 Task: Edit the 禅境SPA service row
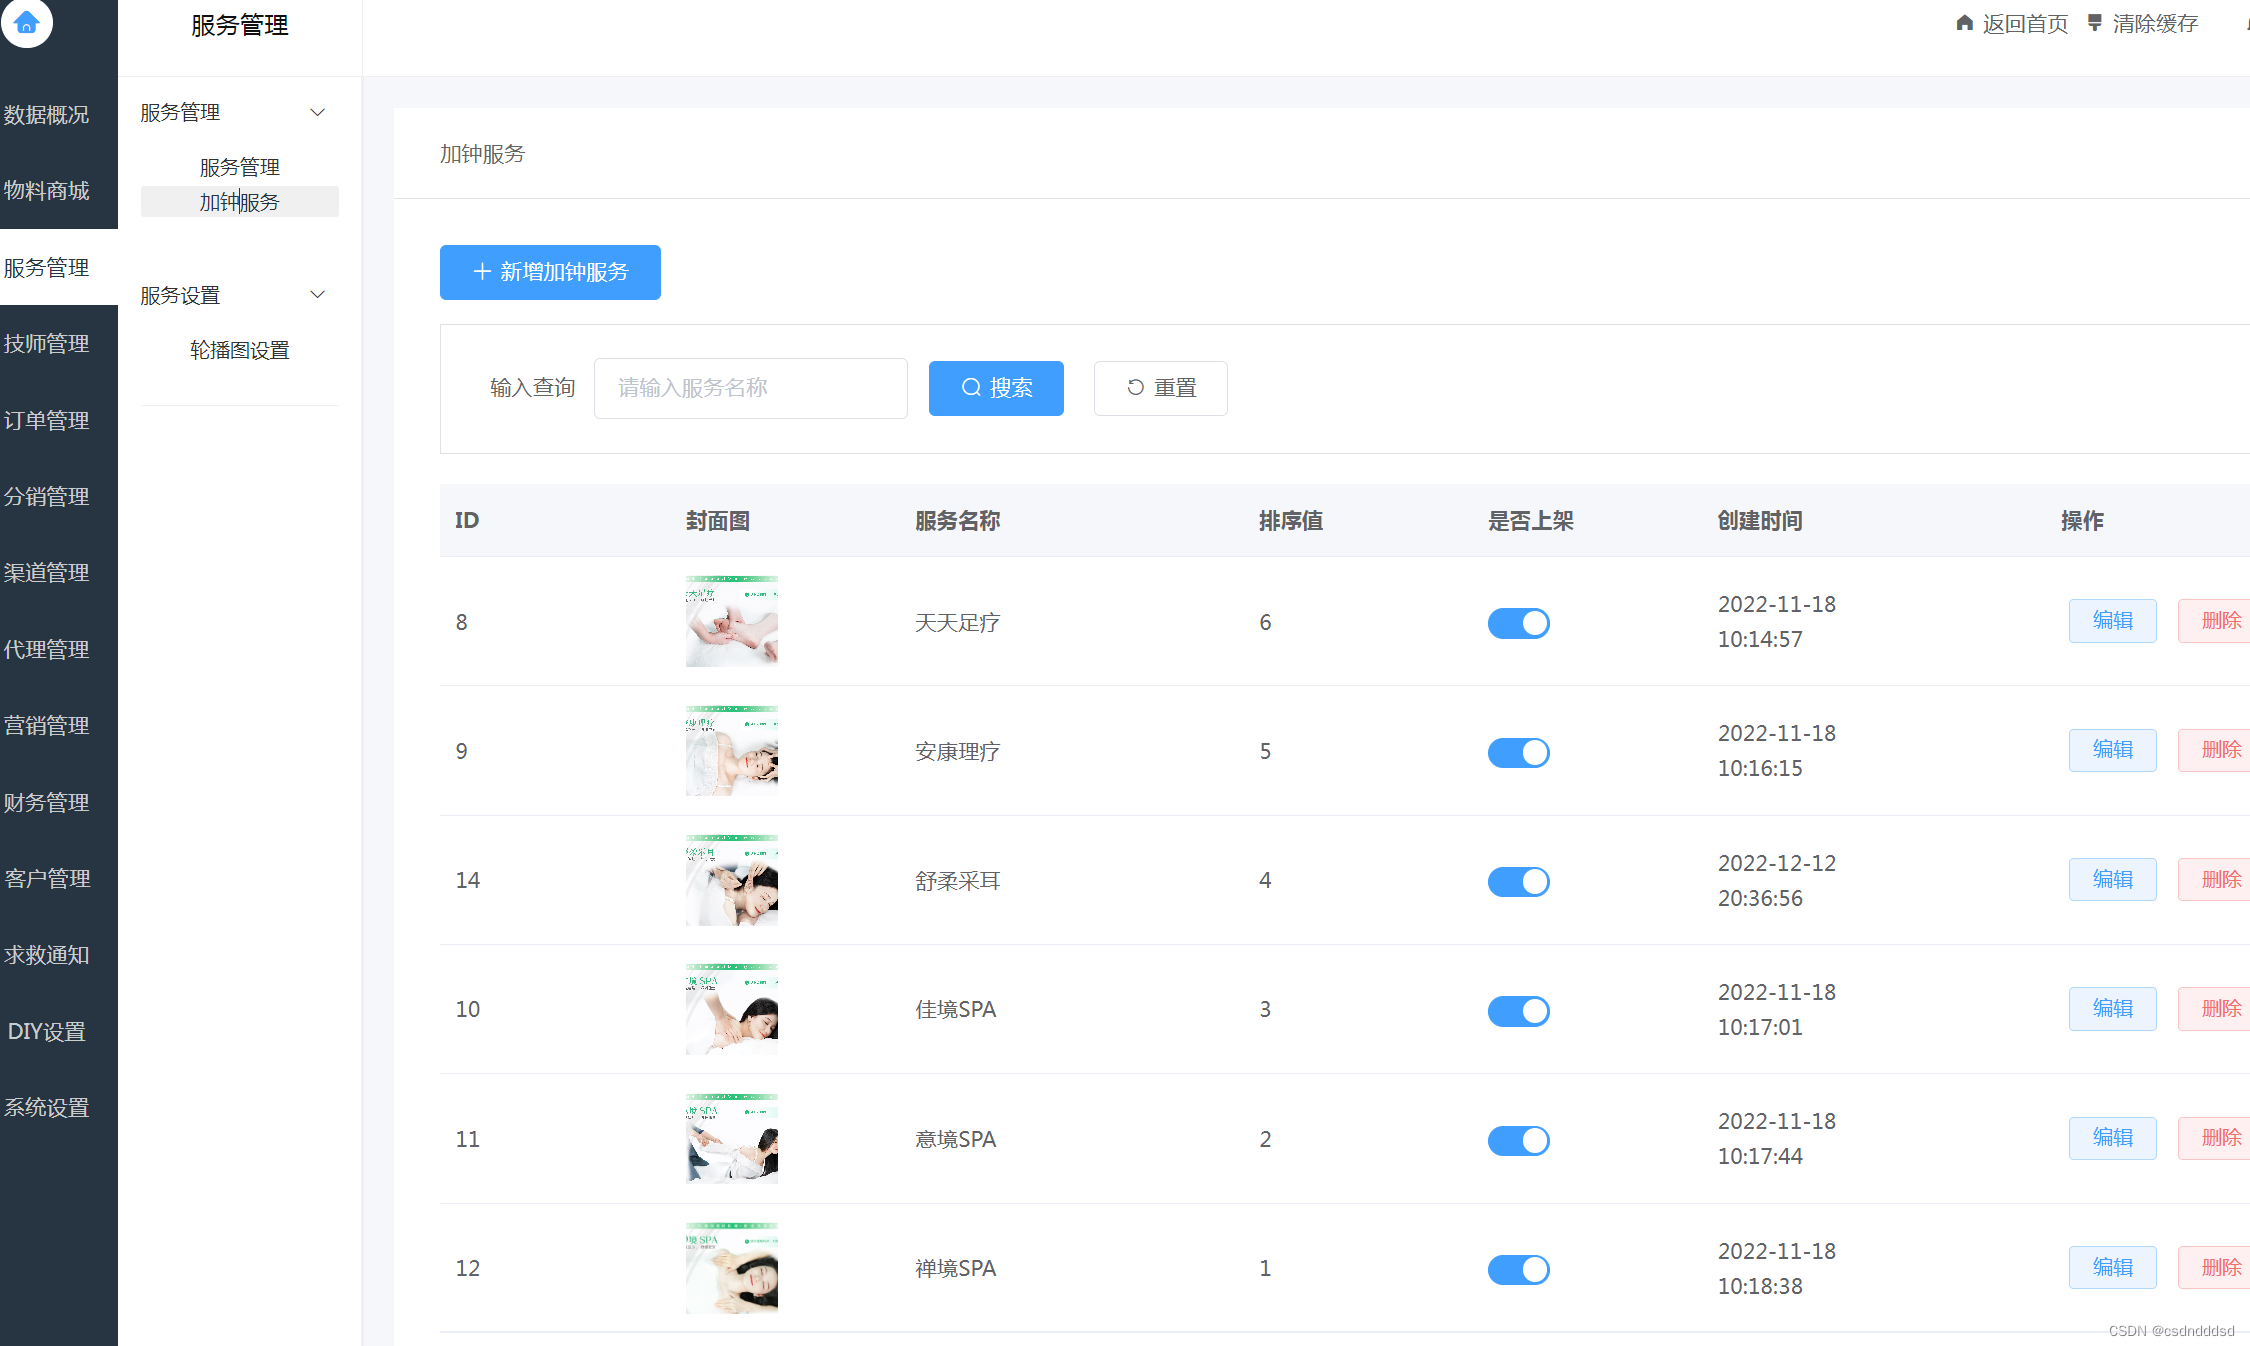pyautogui.click(x=2112, y=1268)
